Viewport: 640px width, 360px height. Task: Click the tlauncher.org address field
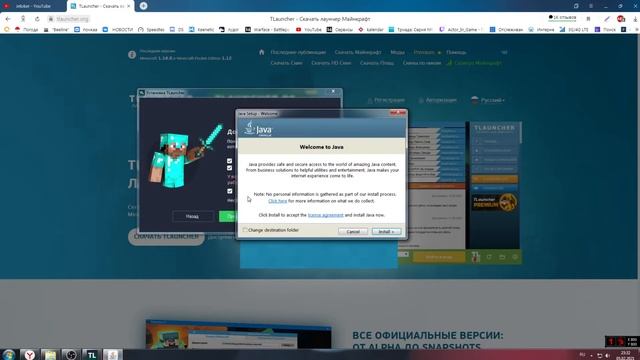pos(72,19)
